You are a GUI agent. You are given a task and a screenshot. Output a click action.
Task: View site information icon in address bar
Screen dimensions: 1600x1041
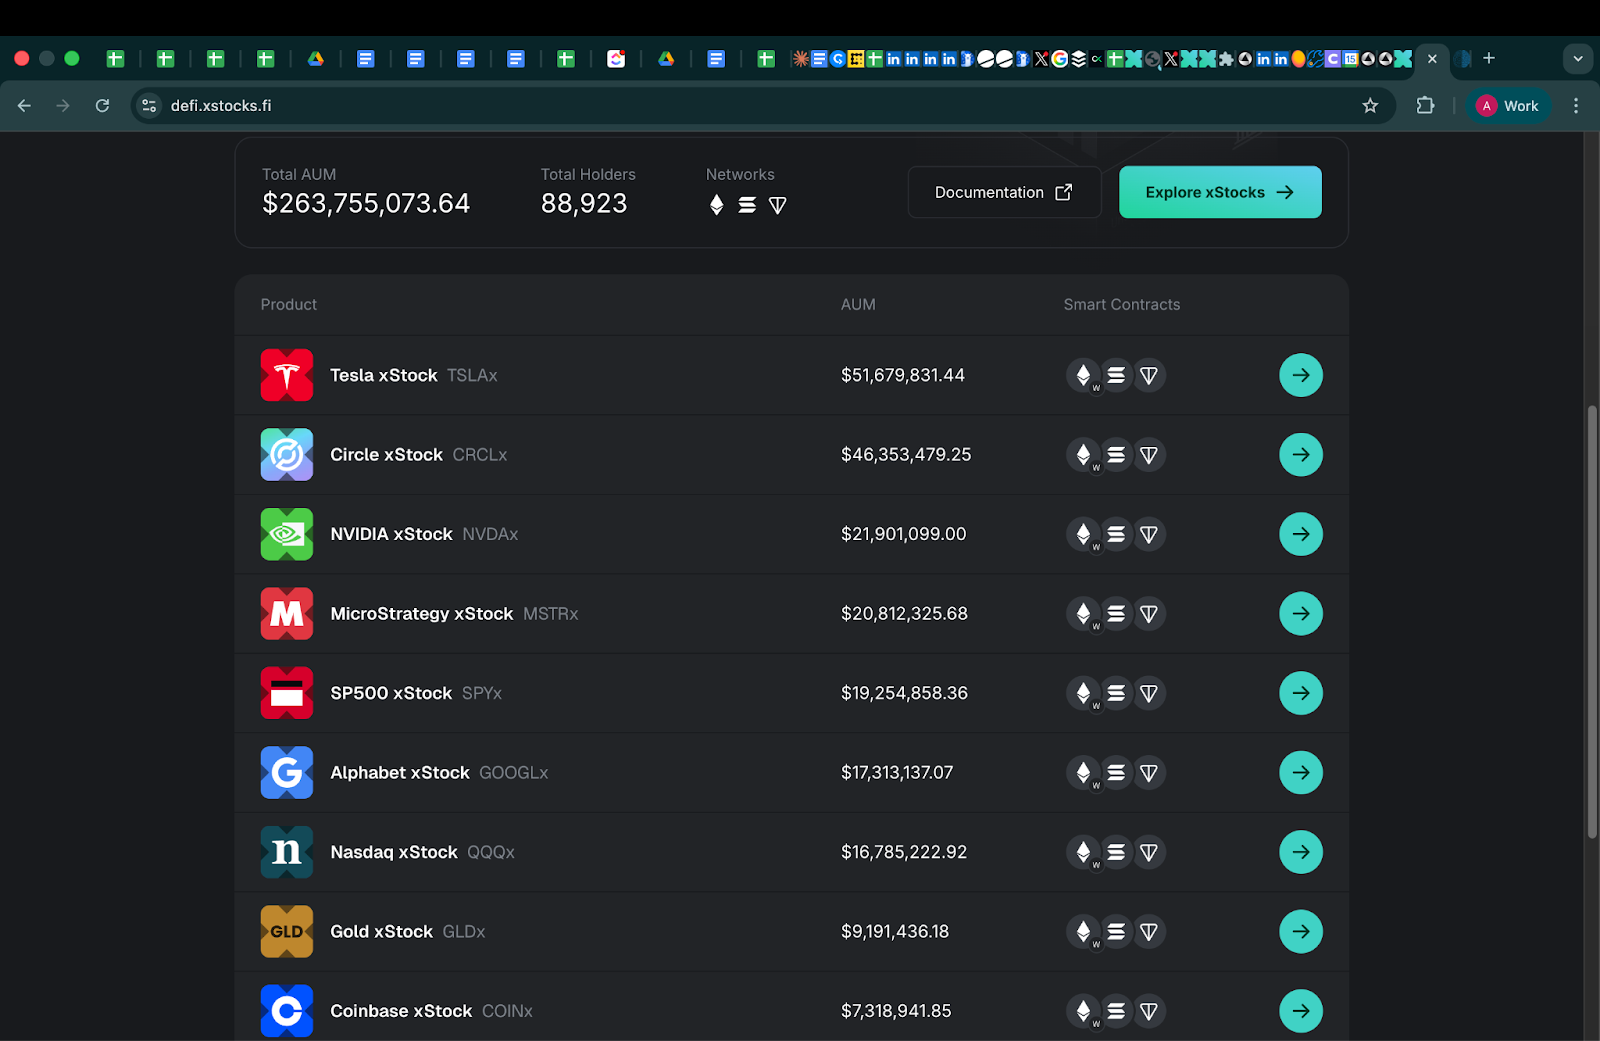click(x=149, y=105)
